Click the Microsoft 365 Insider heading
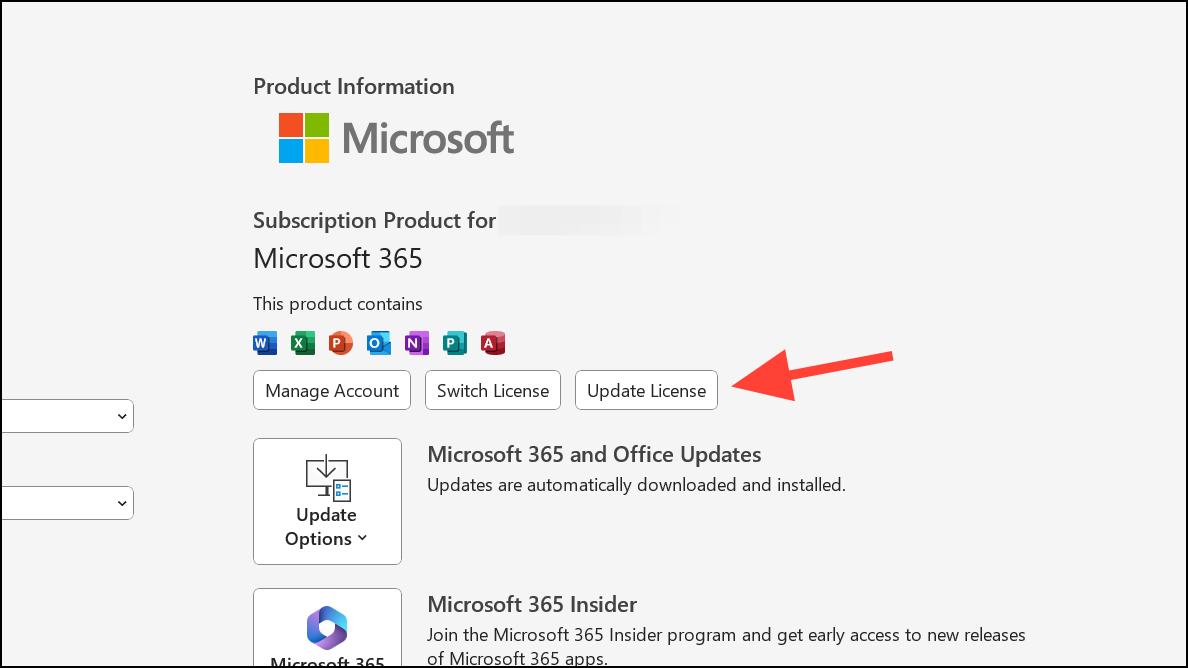 point(532,604)
